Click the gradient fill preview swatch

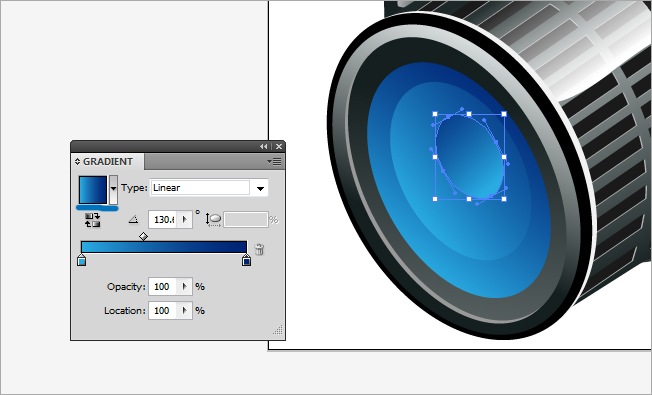[93, 190]
